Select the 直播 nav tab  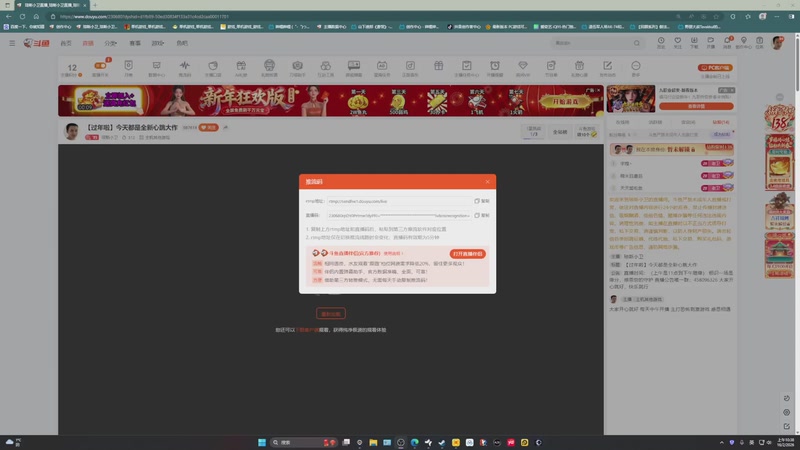pos(88,43)
